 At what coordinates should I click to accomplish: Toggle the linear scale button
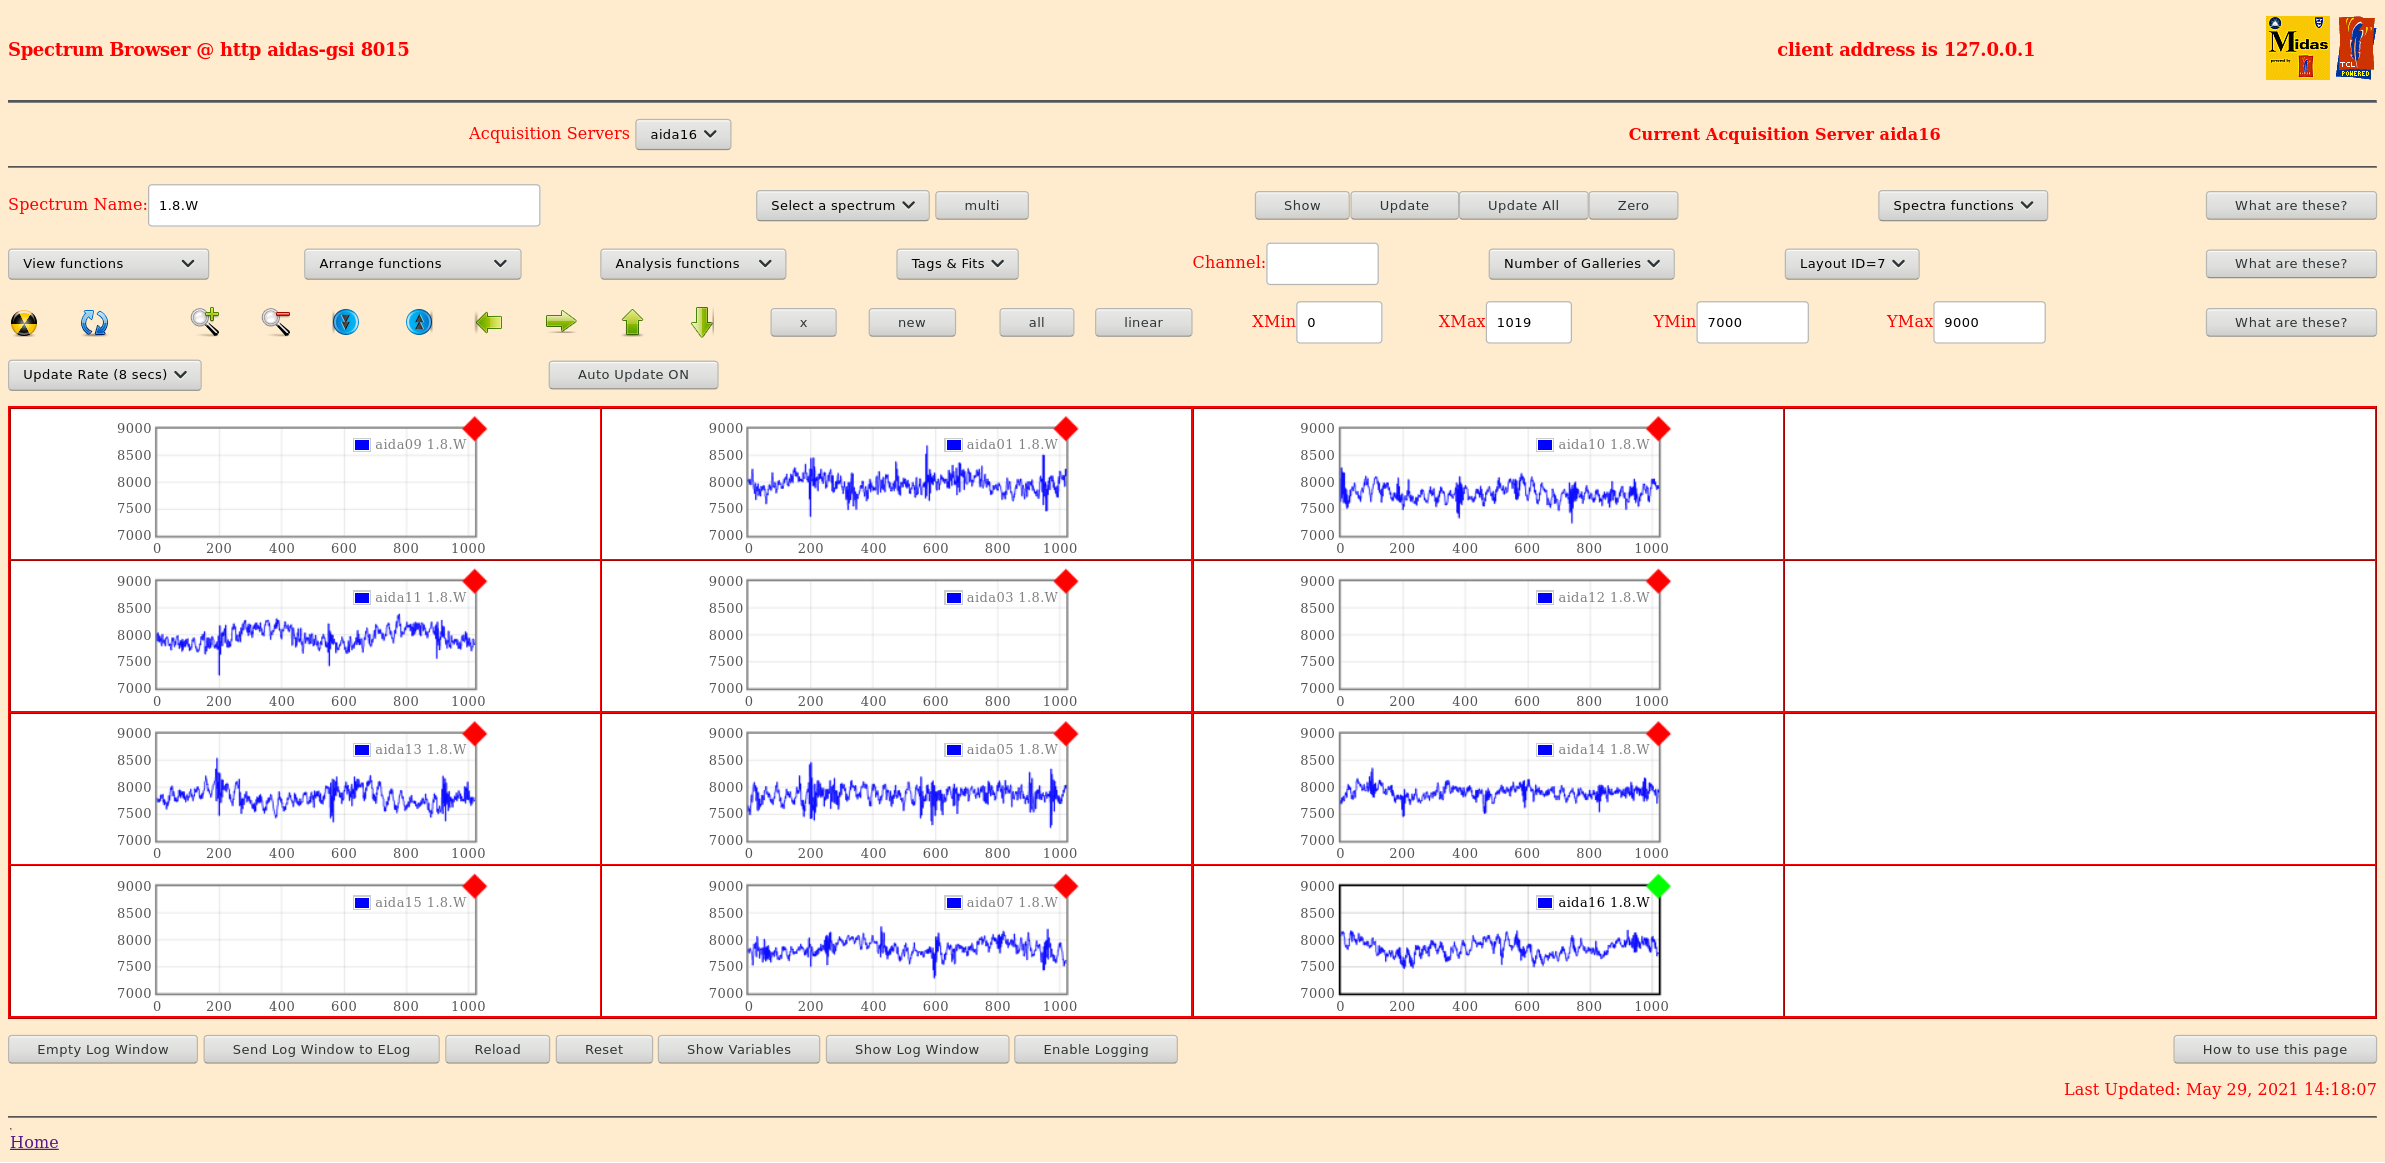coord(1143,323)
